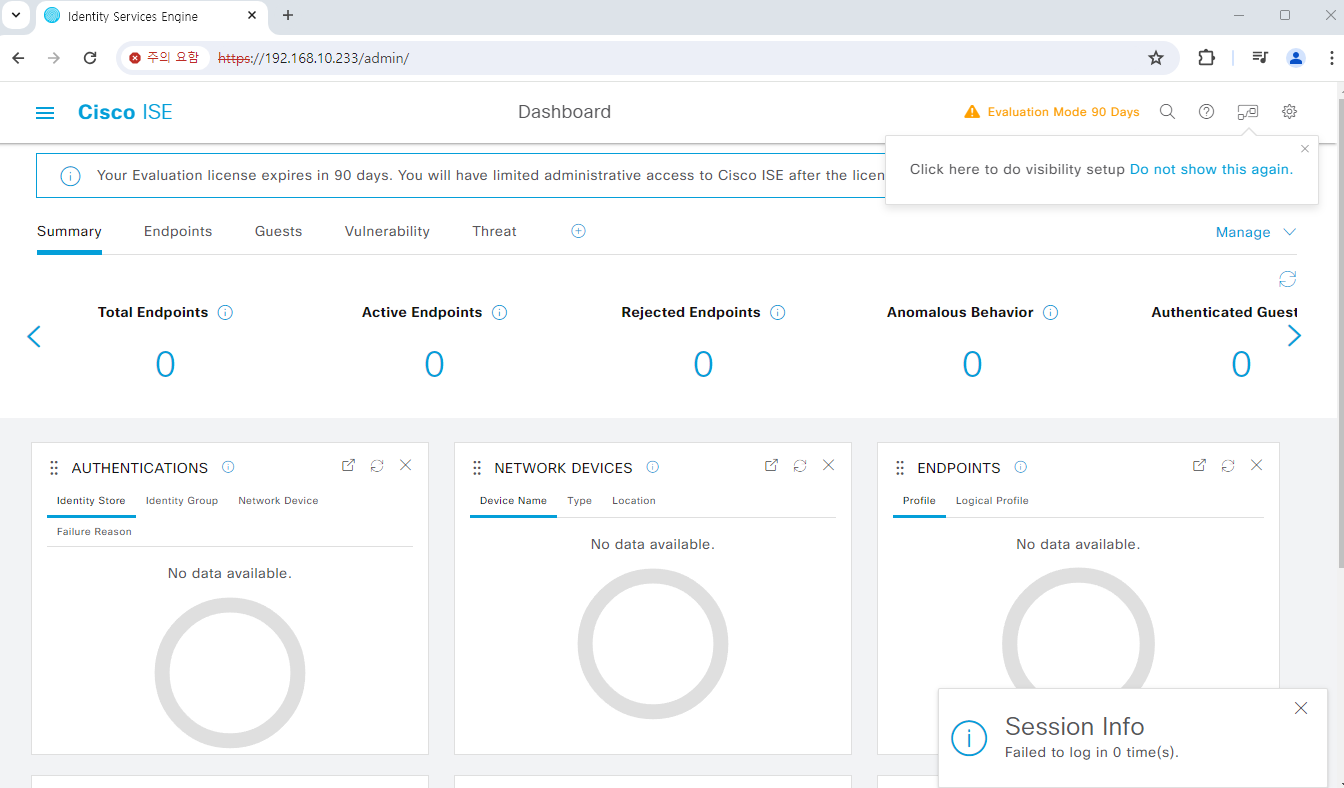This screenshot has width=1344, height=788.
Task: Switch to the Guests tab
Action: tap(278, 231)
